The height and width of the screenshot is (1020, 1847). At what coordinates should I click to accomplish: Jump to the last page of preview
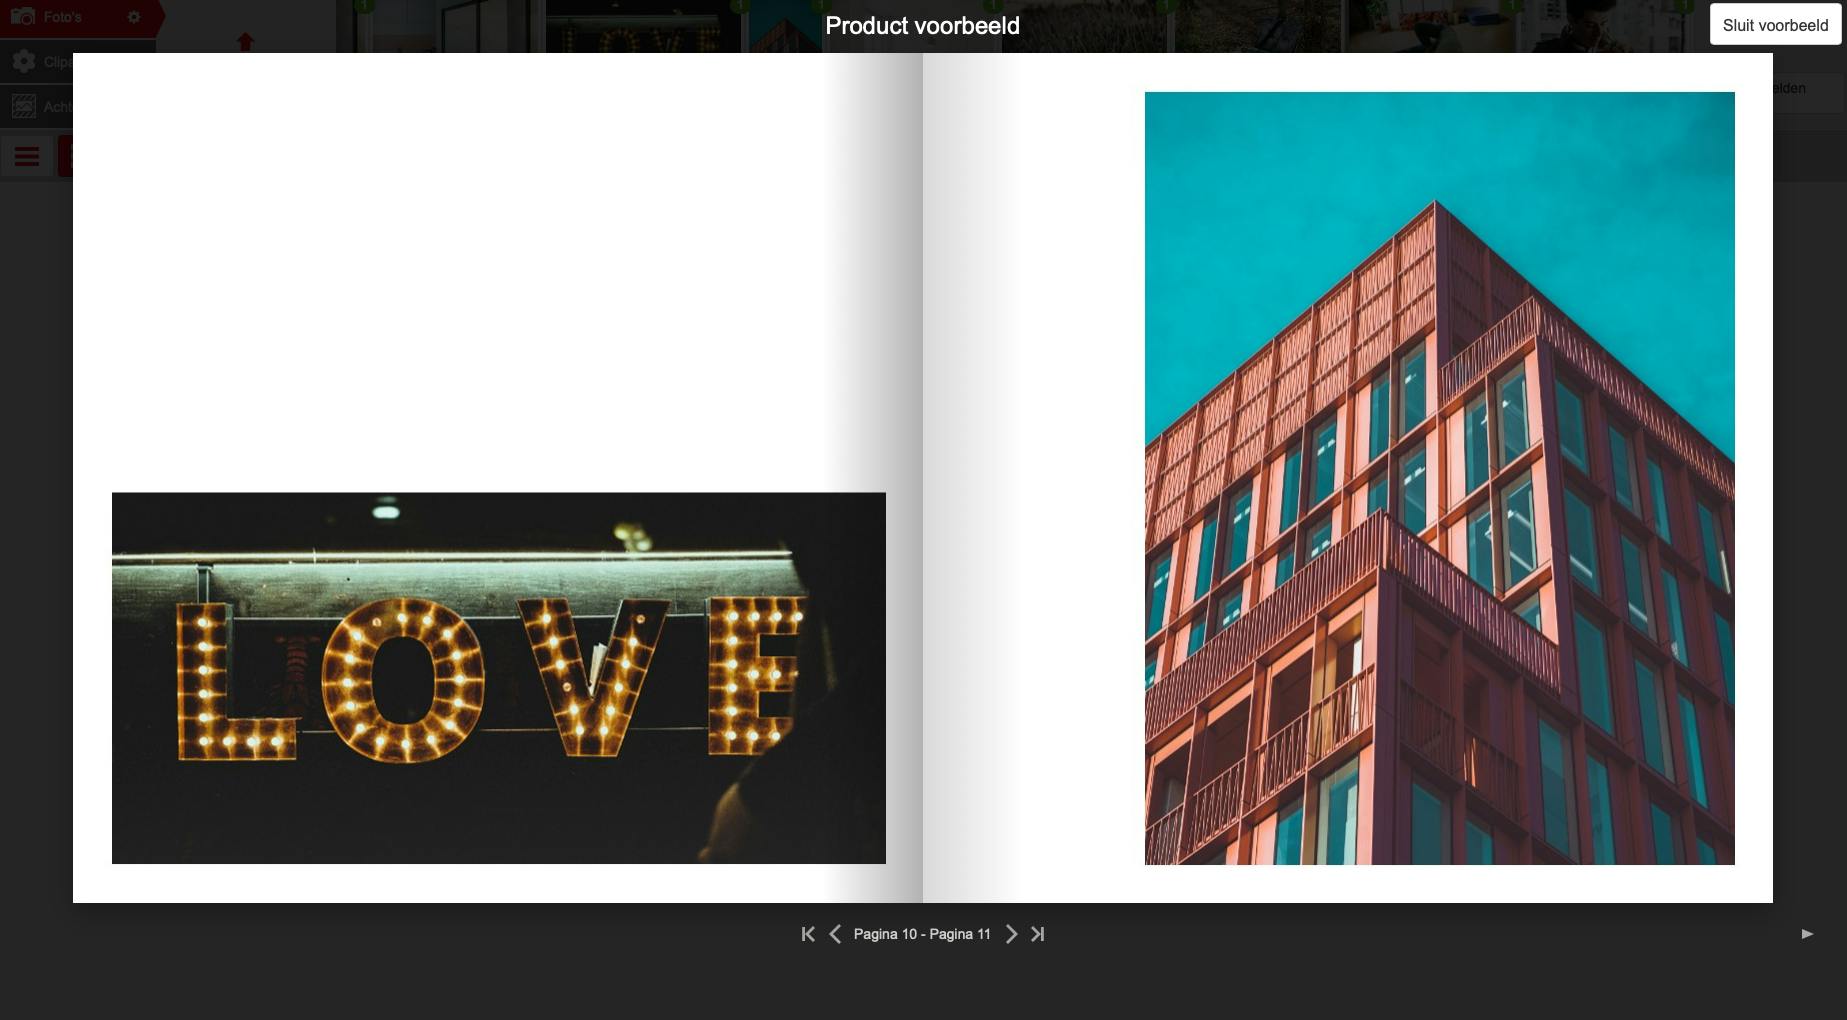click(x=1038, y=934)
